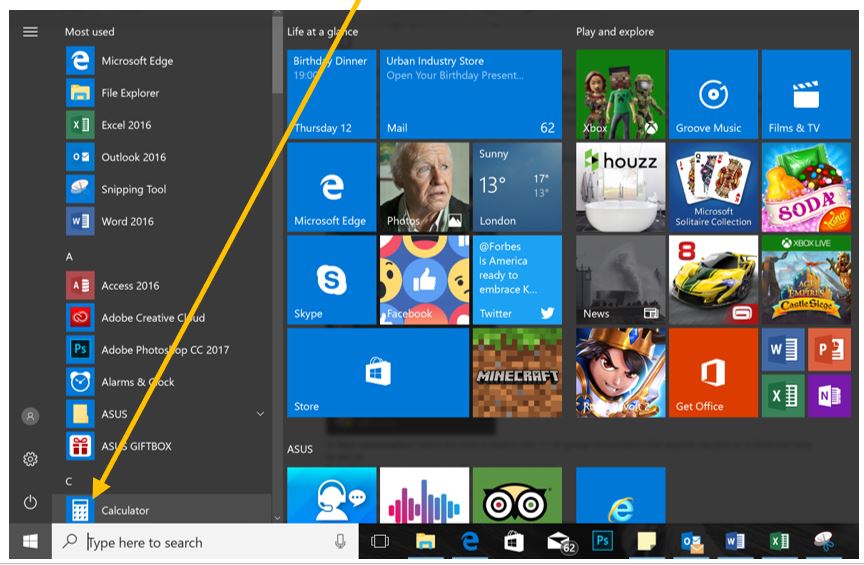The height and width of the screenshot is (565, 864).
Task: Open the small Word tile
Action: tap(783, 349)
